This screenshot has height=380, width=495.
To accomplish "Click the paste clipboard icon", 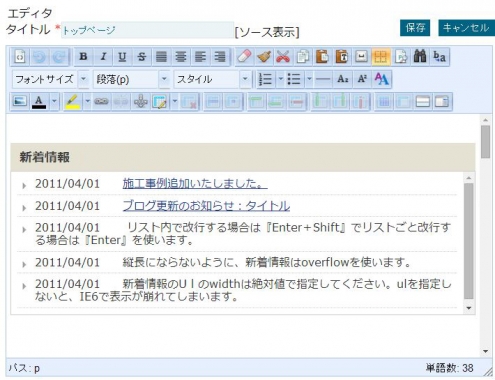I will [322, 57].
